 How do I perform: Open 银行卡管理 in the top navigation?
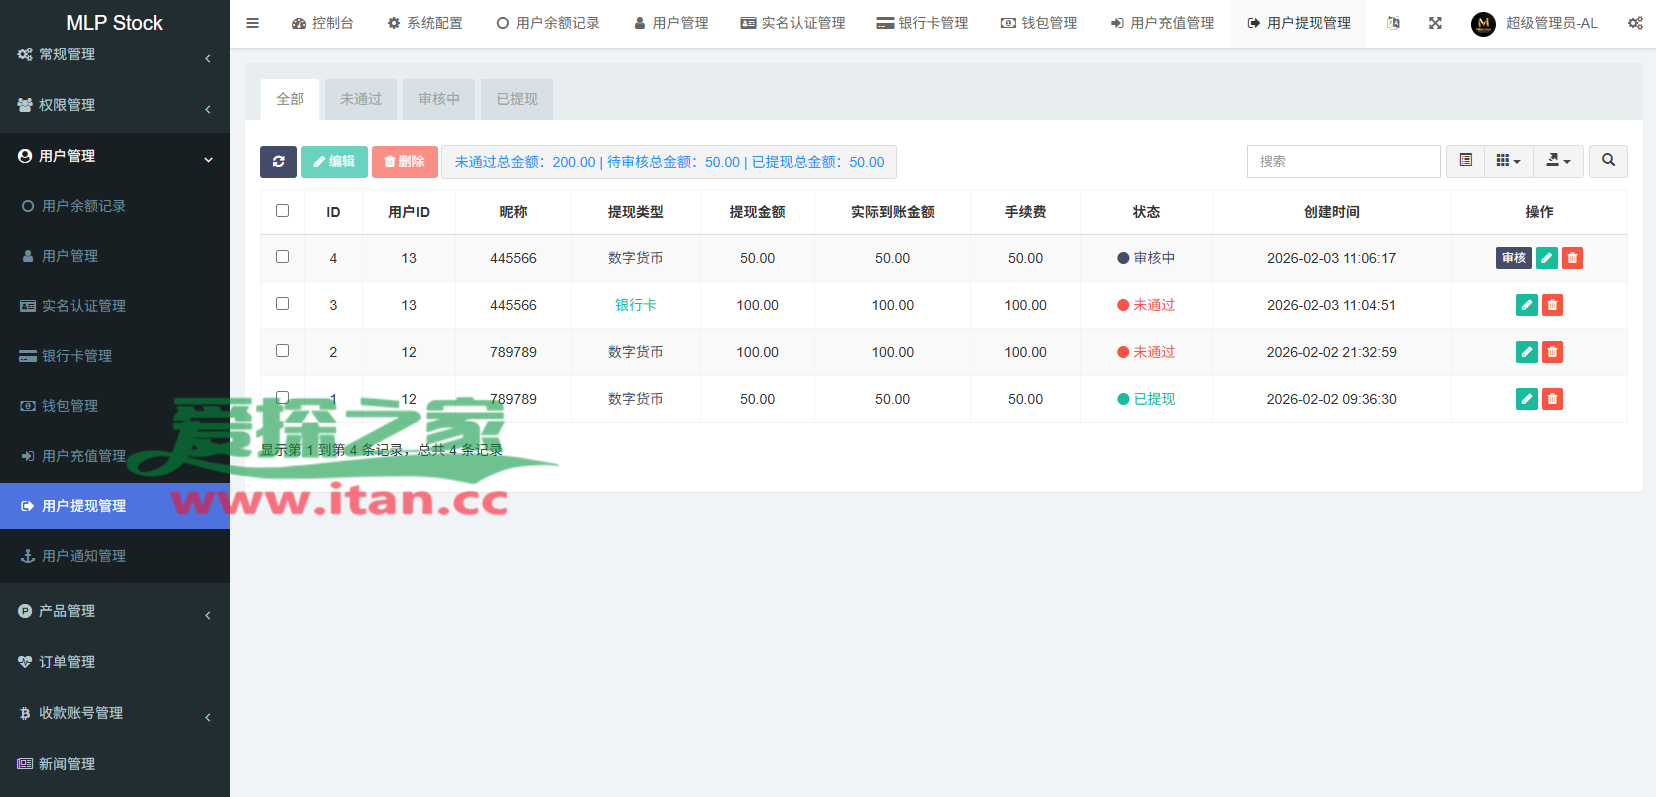point(922,23)
